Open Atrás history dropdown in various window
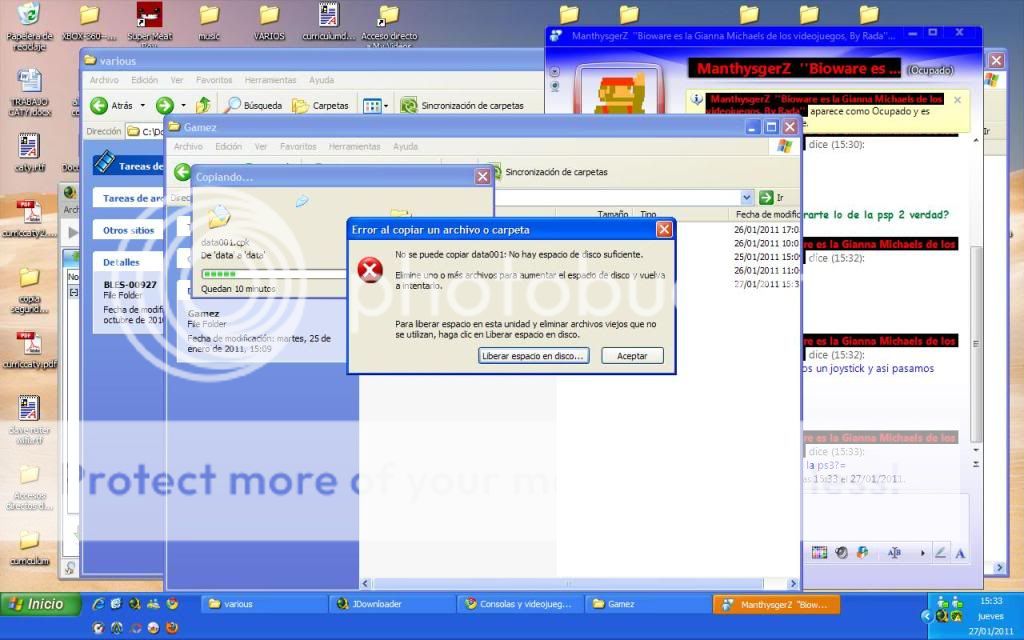Viewport: 1024px width, 640px height. click(x=142, y=105)
